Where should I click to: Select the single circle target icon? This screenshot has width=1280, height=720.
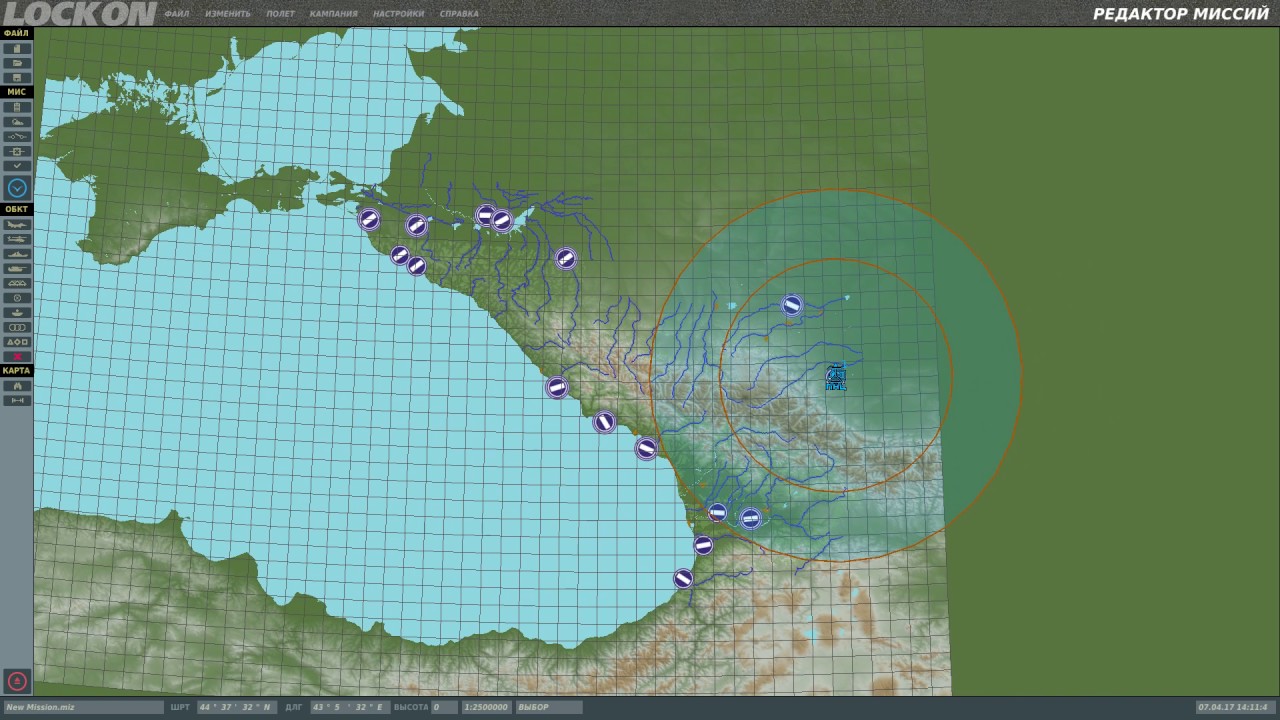click(17, 298)
